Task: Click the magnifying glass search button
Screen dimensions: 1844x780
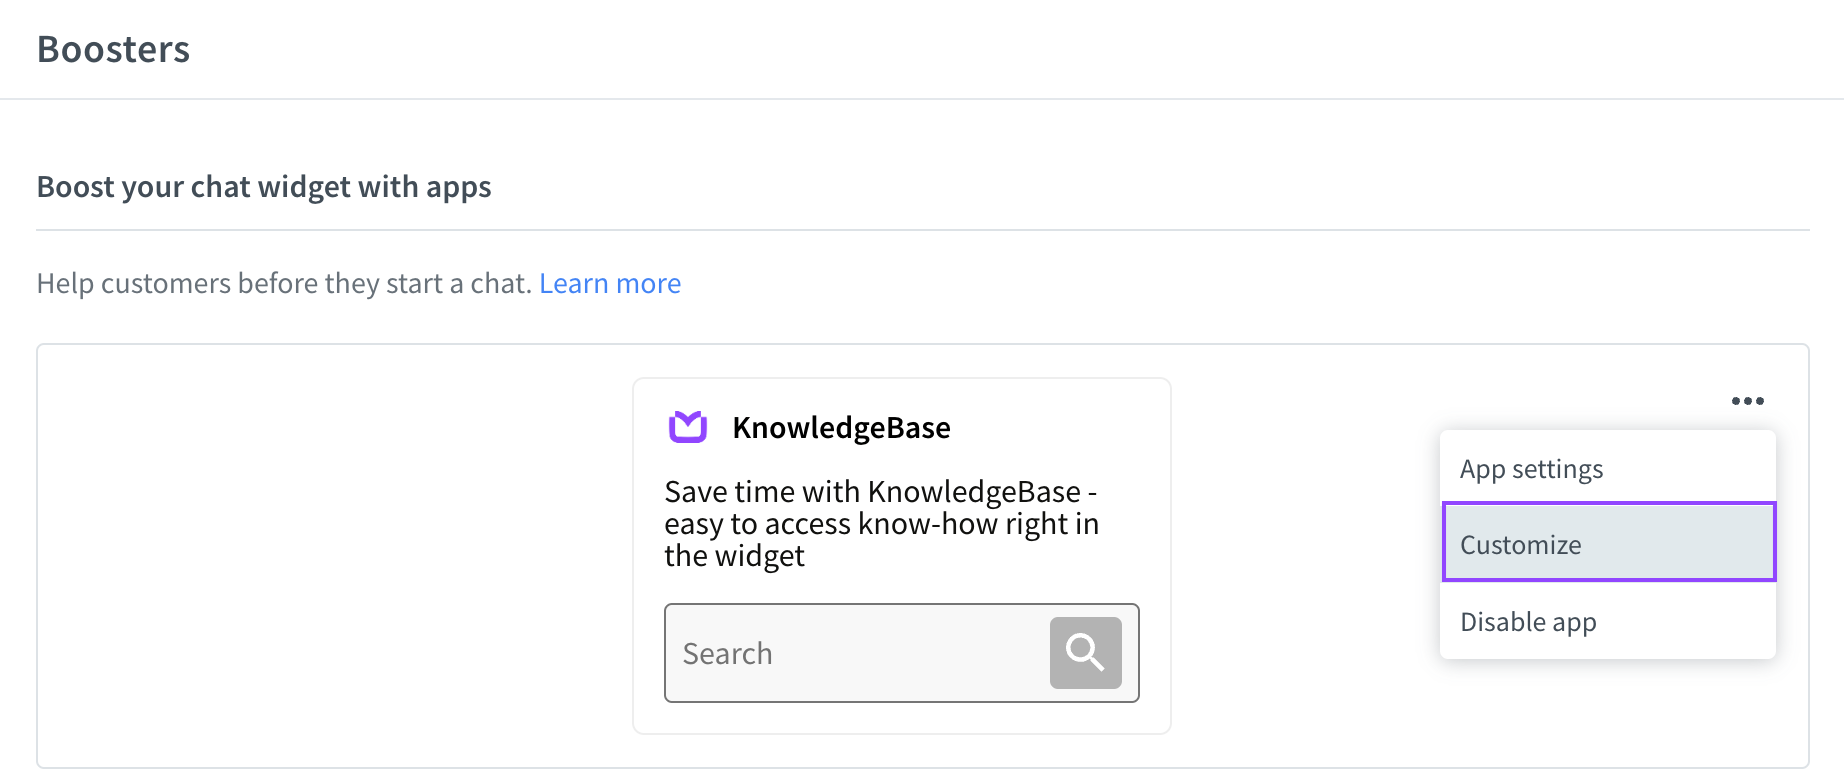Action: pos(1085,653)
